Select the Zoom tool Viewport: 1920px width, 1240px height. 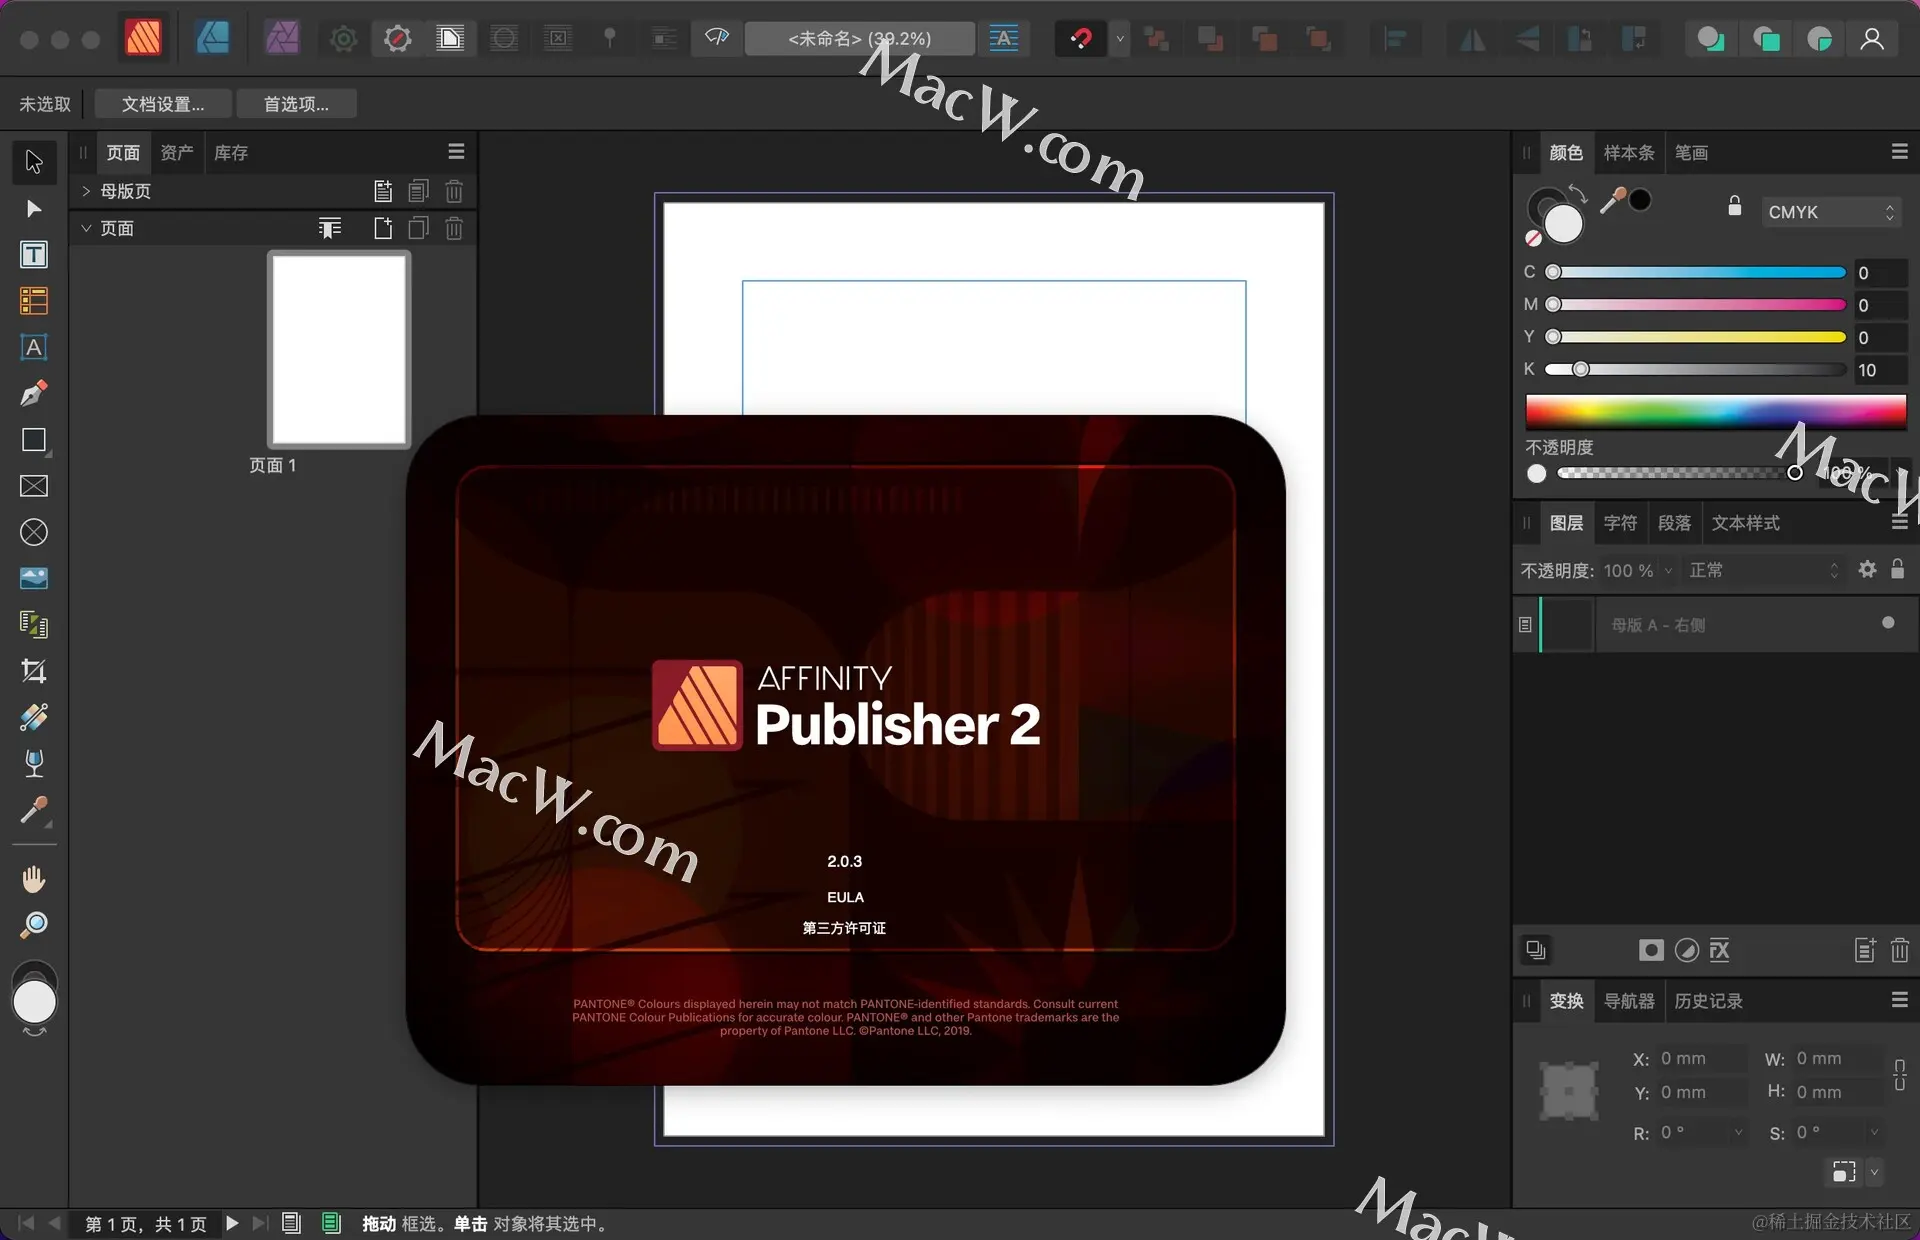[x=33, y=925]
